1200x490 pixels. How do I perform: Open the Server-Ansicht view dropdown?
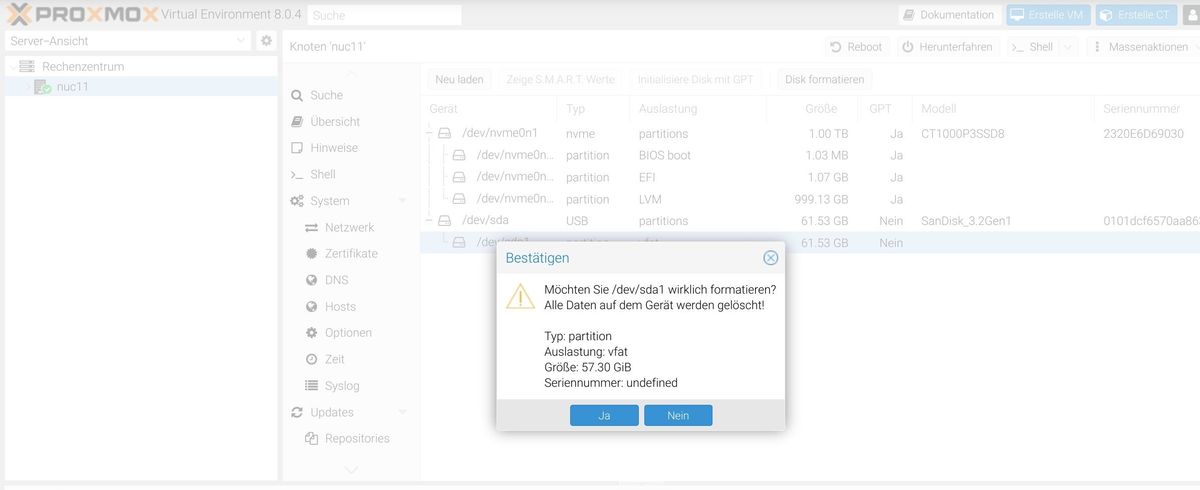point(242,41)
